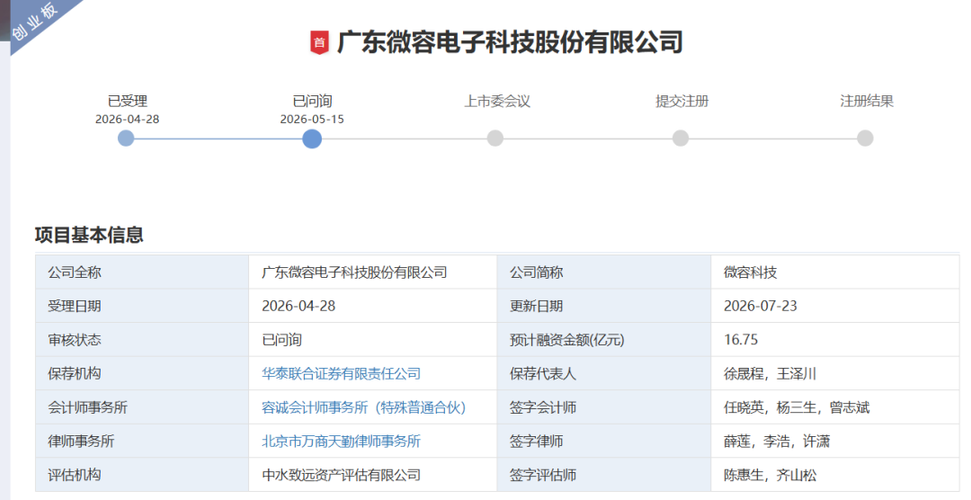Click the date 2026-05-15 under 已问询

pos(312,119)
